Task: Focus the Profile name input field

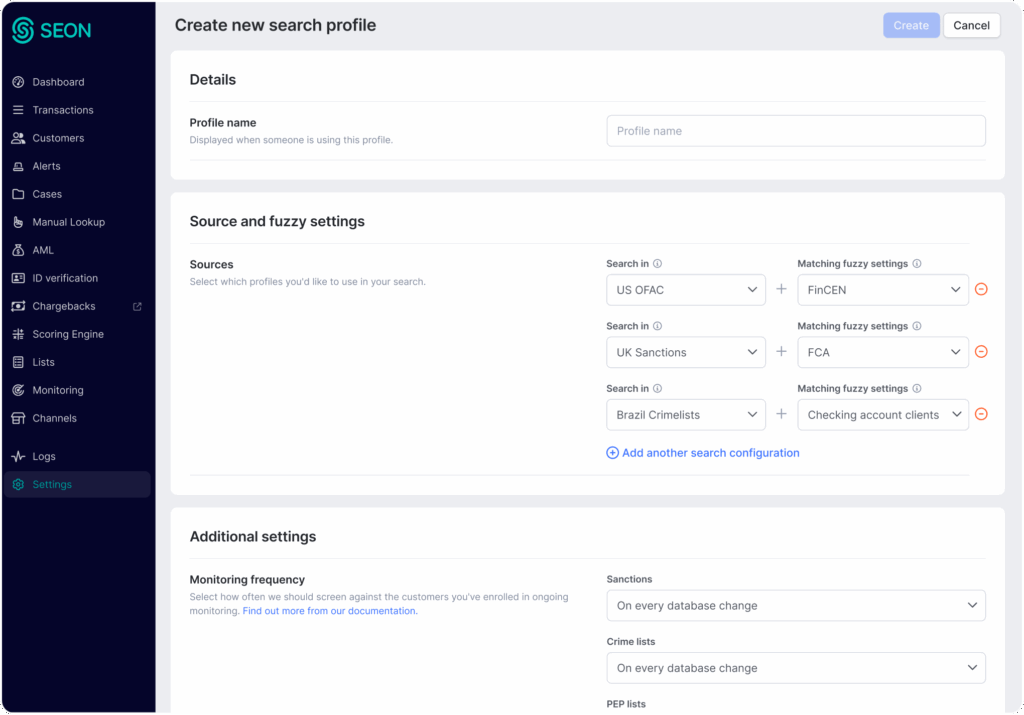Action: [795, 131]
